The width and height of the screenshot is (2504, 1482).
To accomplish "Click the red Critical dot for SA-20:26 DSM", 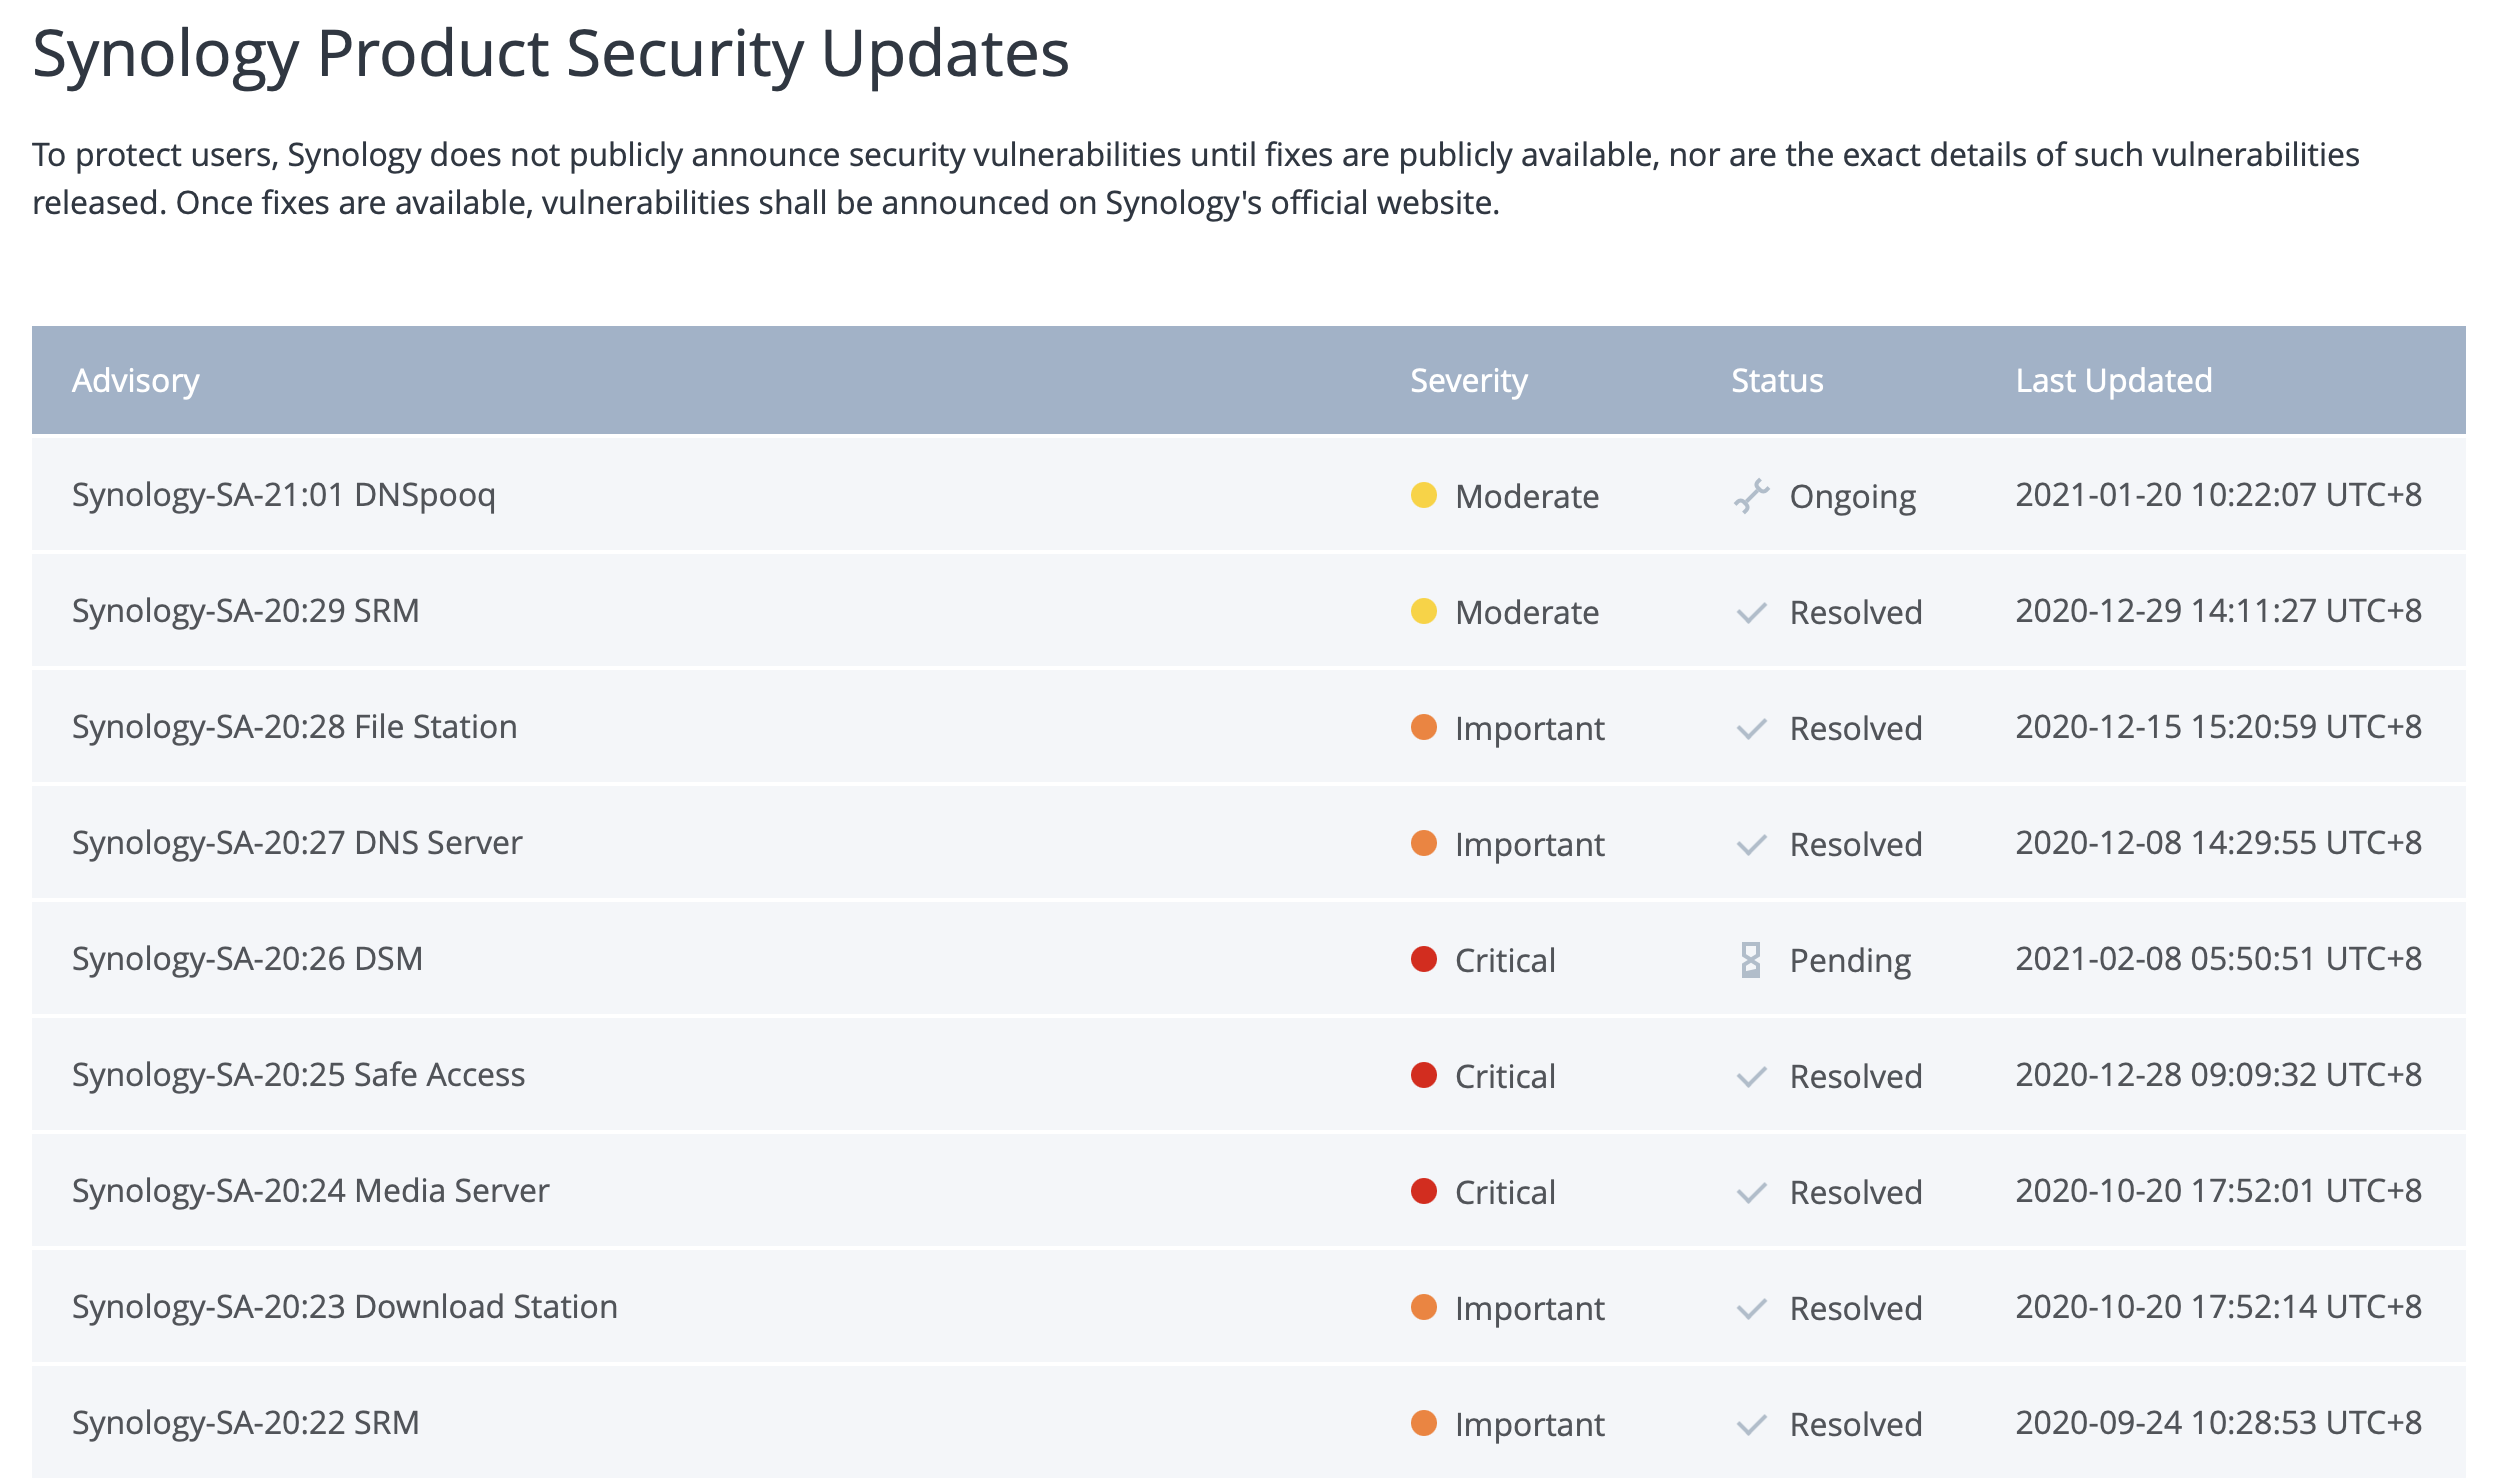I will pos(1423,959).
